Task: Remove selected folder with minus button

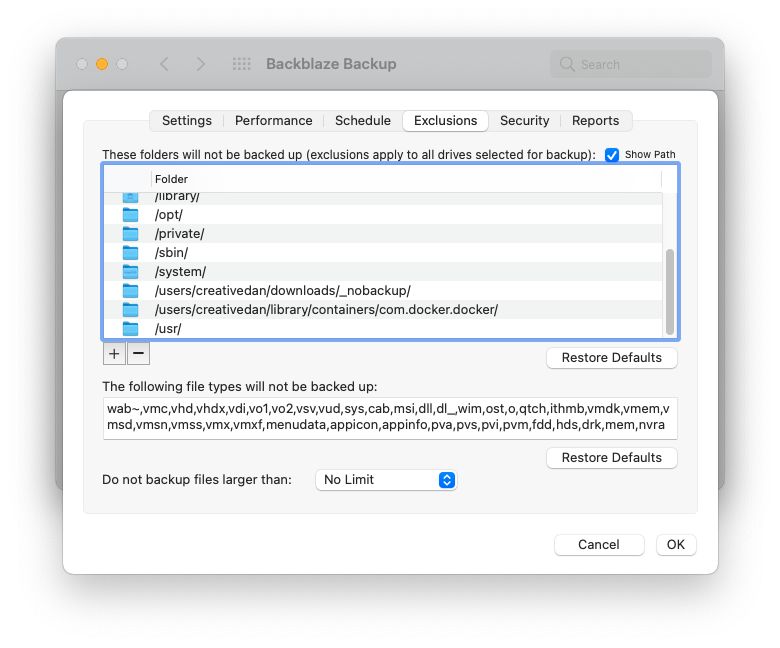Action: [x=138, y=354]
